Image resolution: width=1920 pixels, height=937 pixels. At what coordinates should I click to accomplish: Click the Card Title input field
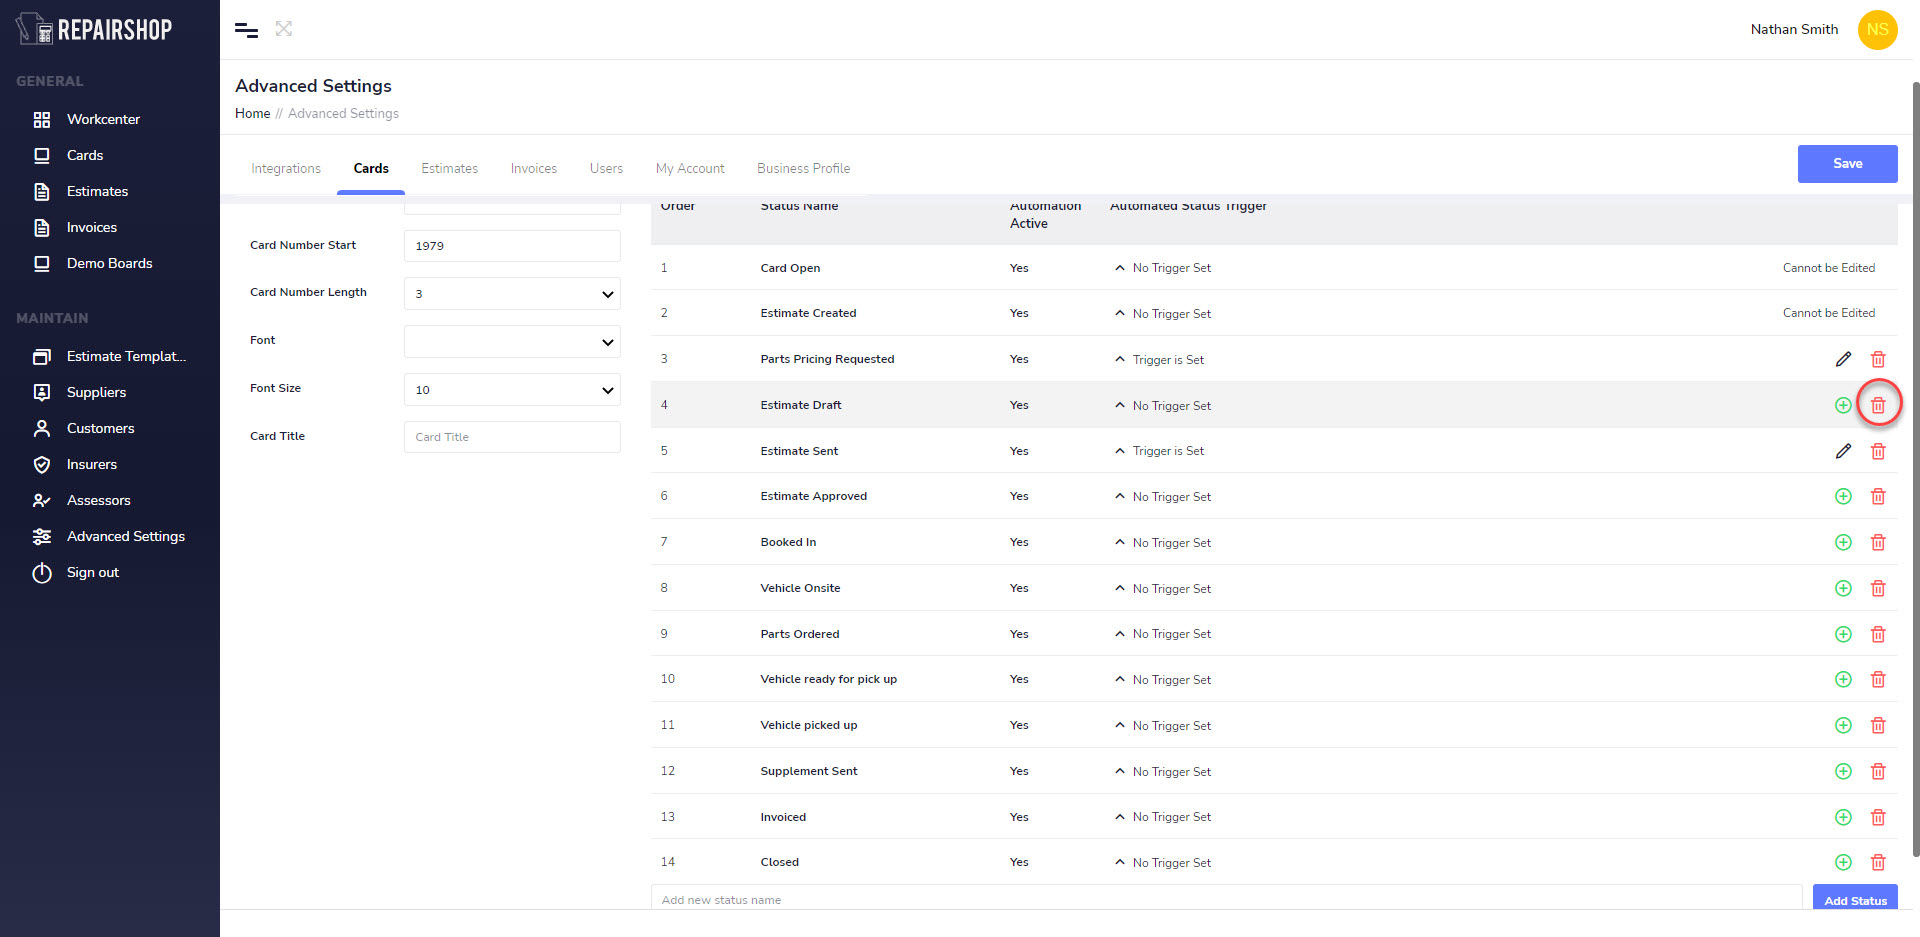512,437
